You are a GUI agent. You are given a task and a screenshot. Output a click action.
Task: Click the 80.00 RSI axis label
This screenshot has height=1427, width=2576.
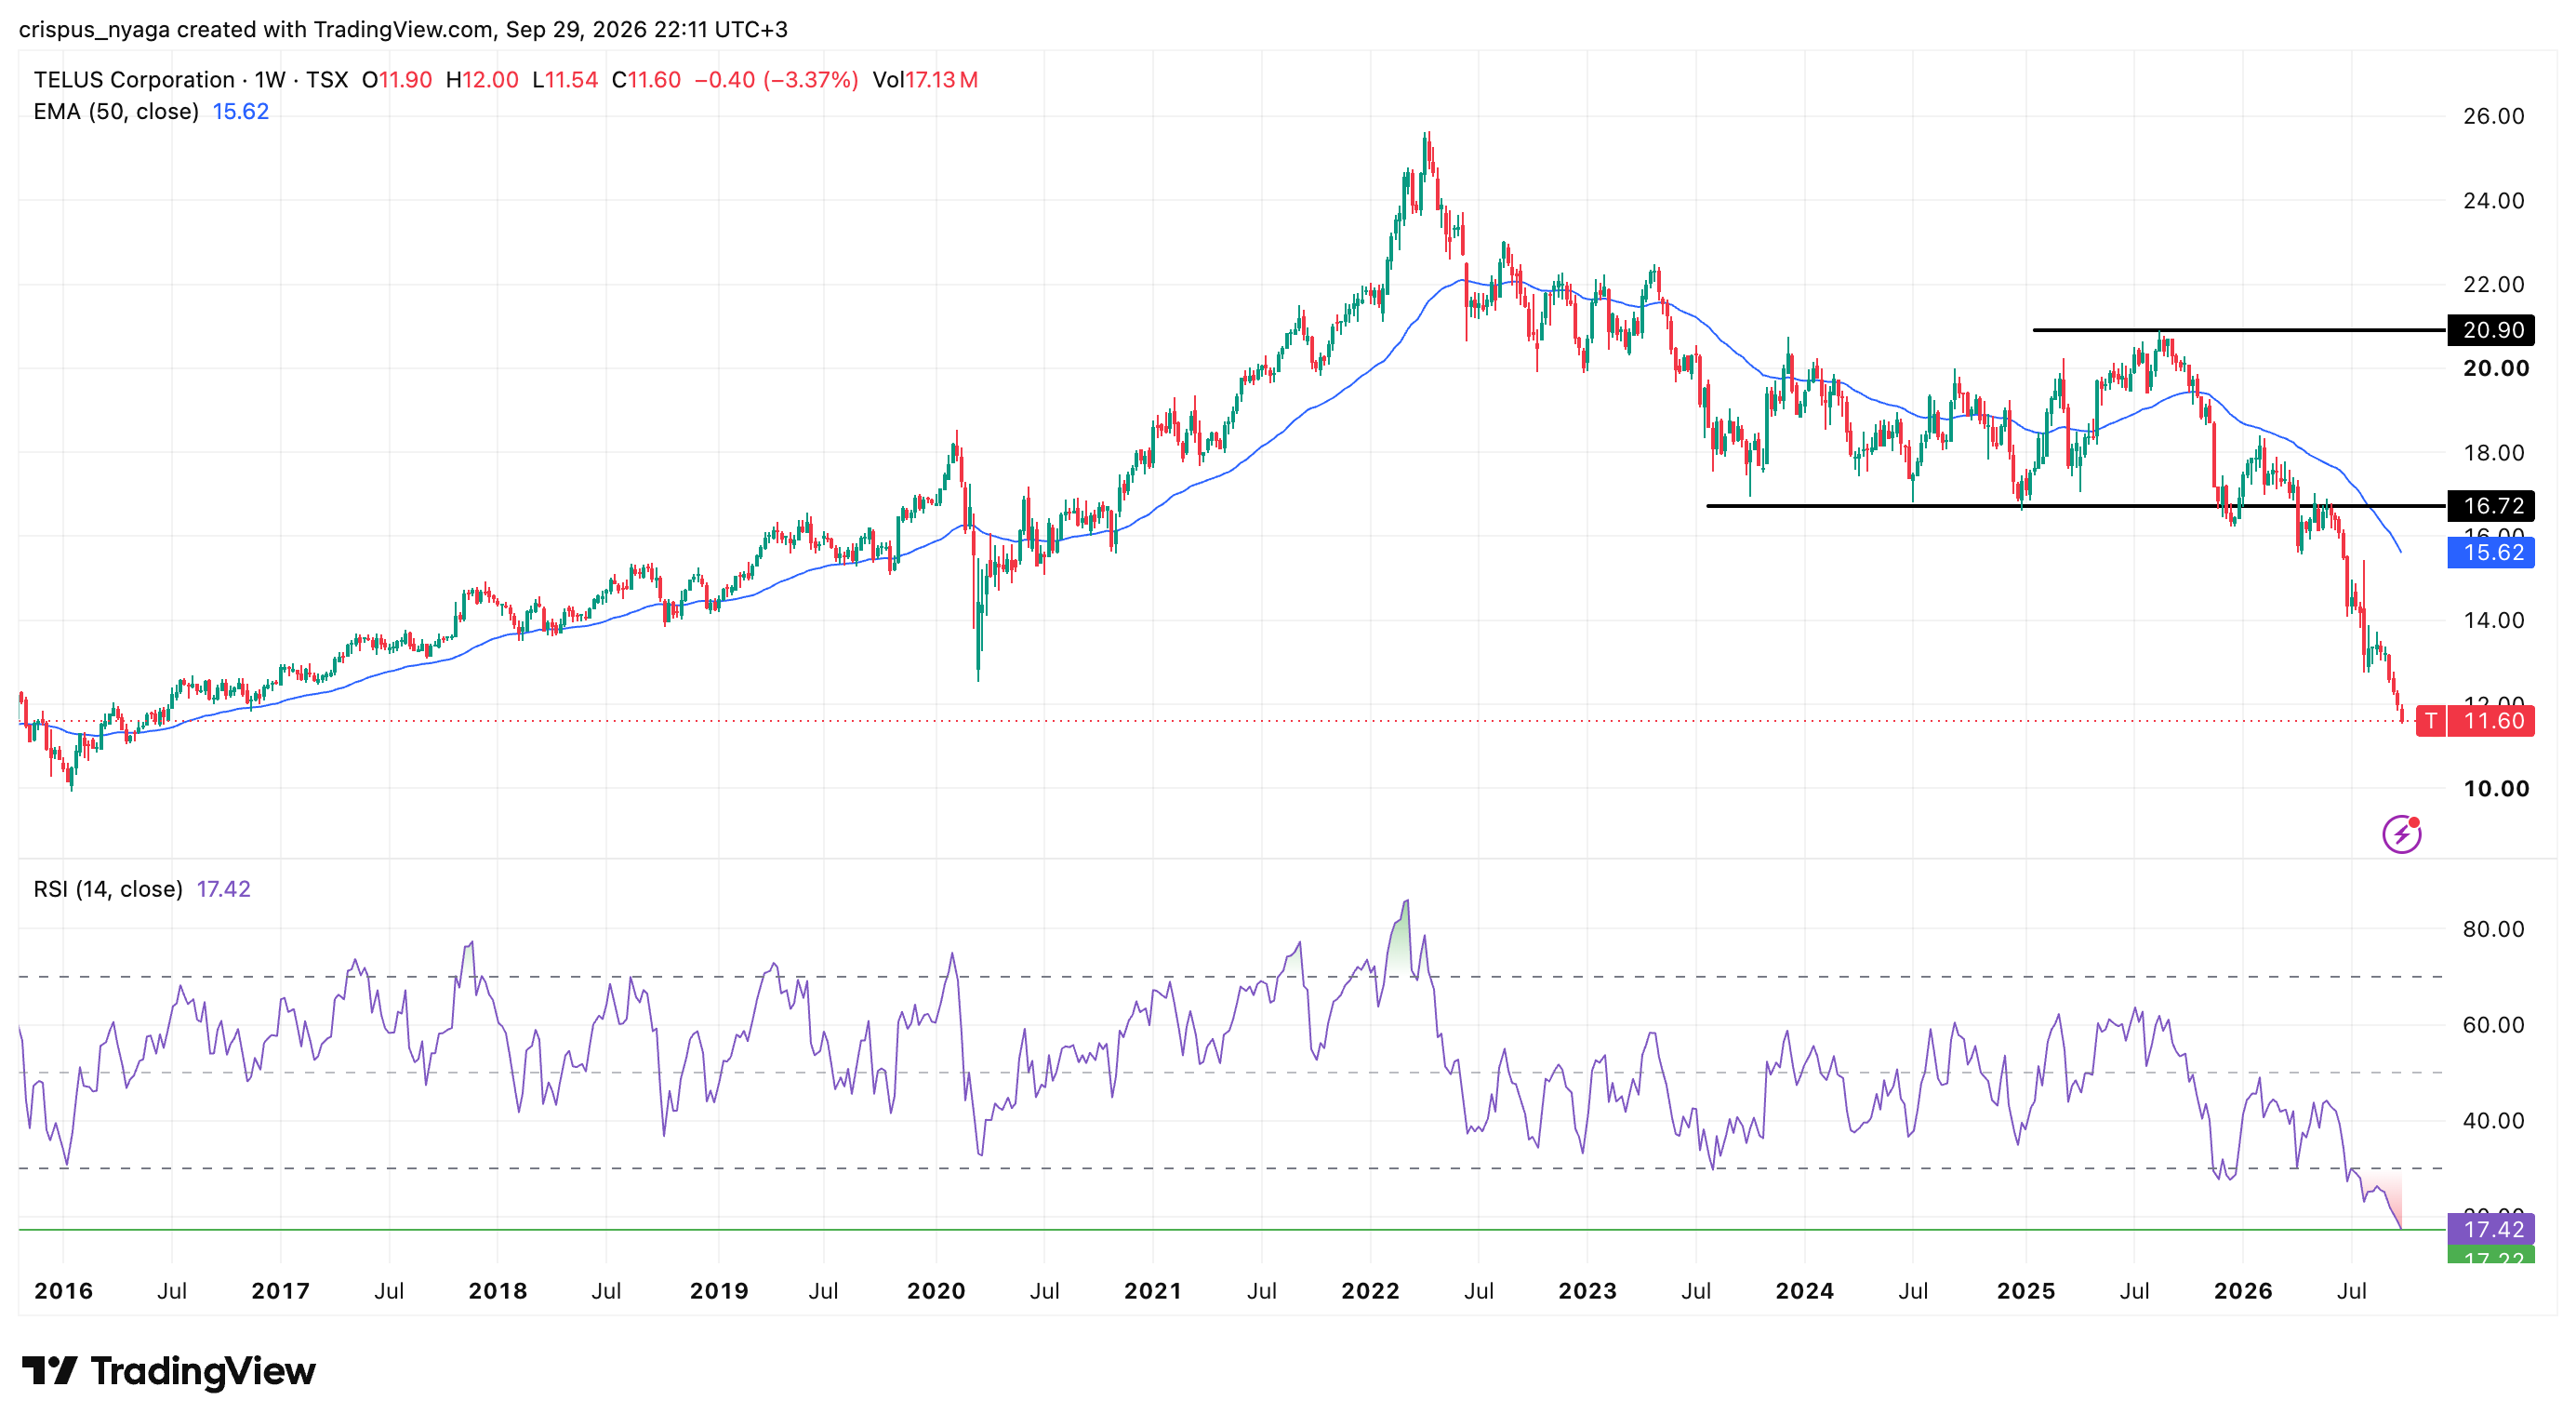(2493, 929)
